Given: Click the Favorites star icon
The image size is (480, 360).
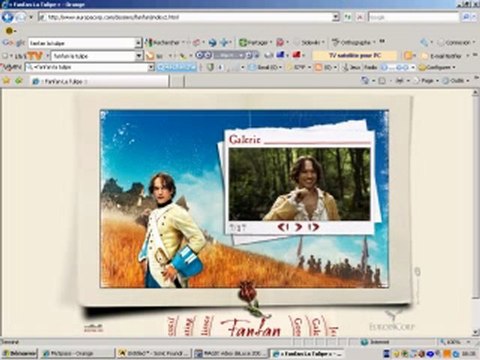Looking at the screenshot, I should [6, 80].
